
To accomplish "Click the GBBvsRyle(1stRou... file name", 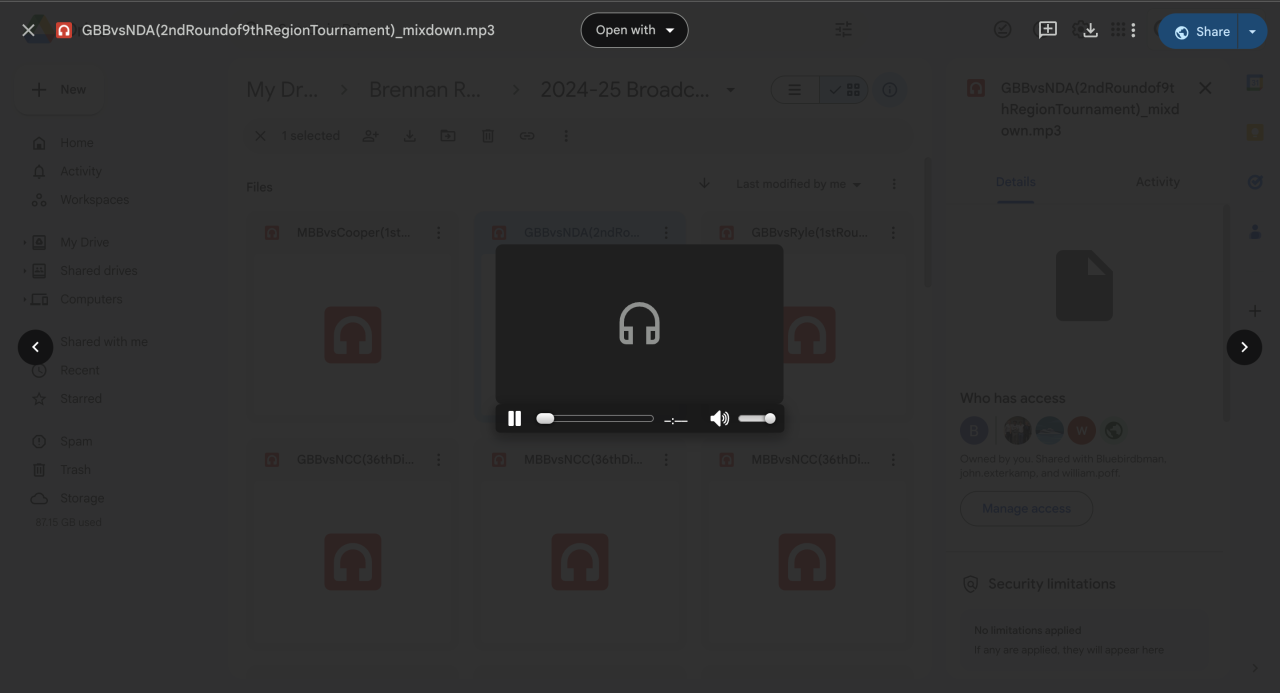I will point(810,233).
